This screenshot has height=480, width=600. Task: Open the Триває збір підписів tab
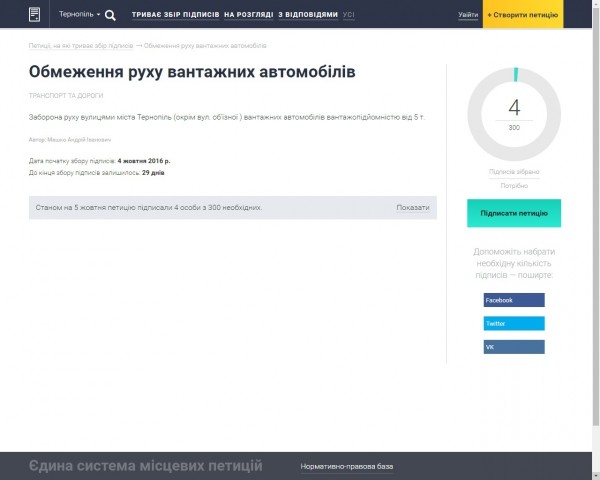click(176, 15)
